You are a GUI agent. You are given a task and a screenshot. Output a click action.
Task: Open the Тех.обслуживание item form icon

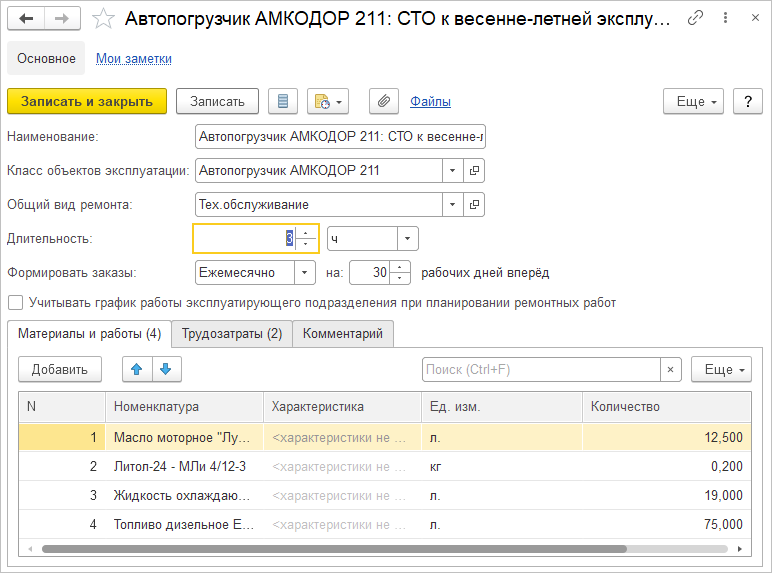click(474, 205)
